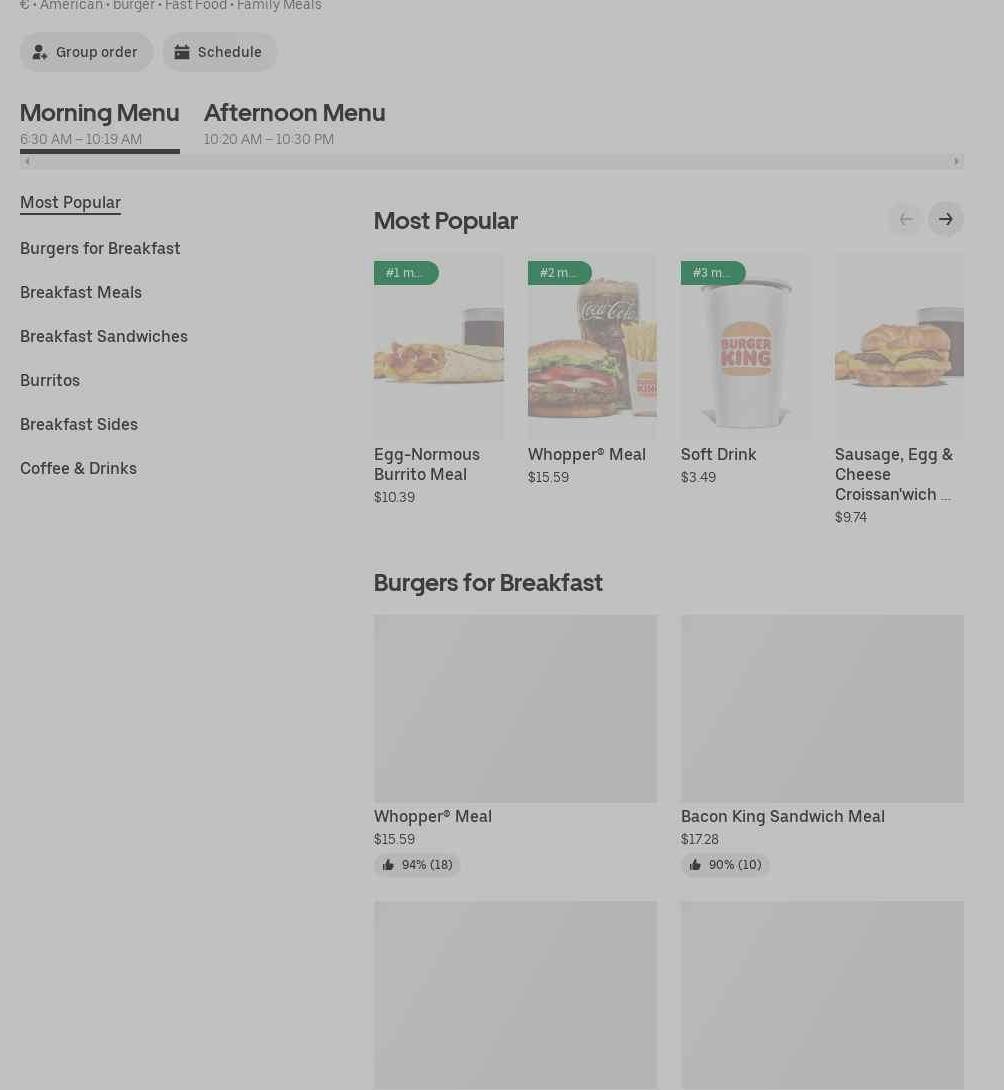
Task: Navigate to the Burritos category
Action: click(50, 380)
